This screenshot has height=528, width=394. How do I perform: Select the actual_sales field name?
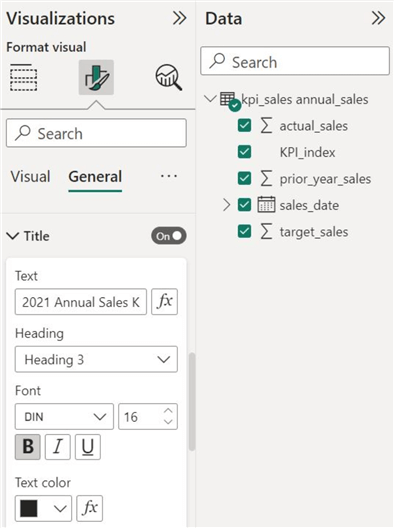pos(314,126)
